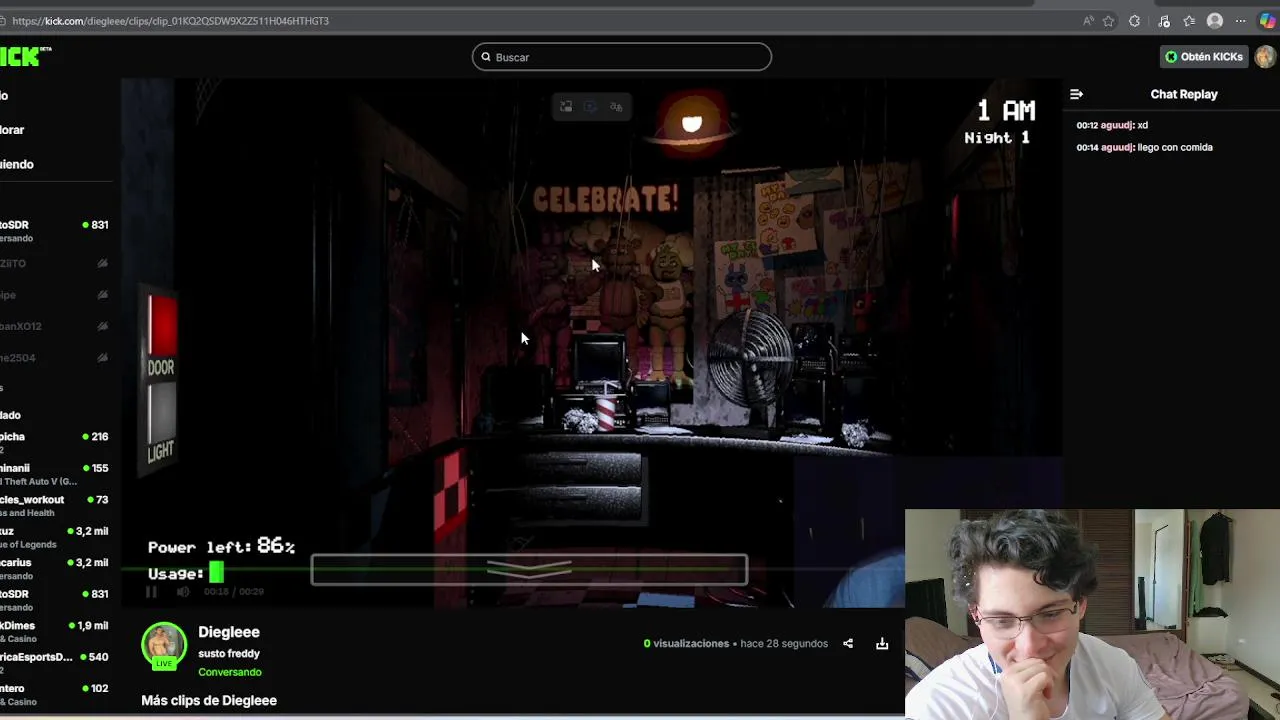Open sidebar channel with 155 viewers

pyautogui.click(x=55, y=474)
